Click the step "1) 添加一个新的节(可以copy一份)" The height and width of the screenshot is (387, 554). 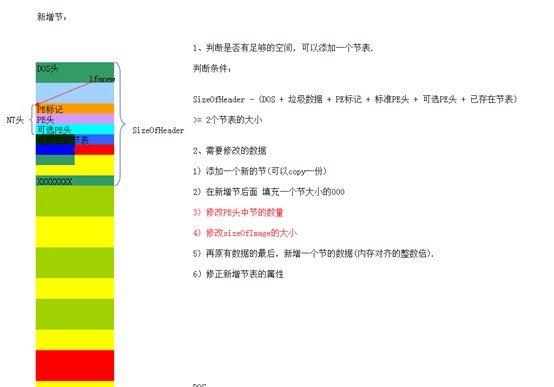[260, 171]
